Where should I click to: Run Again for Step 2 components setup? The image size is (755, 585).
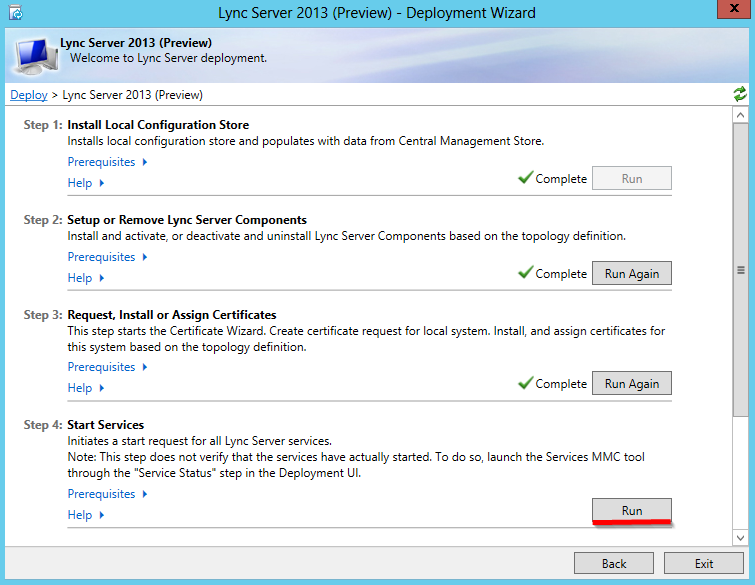(x=632, y=273)
